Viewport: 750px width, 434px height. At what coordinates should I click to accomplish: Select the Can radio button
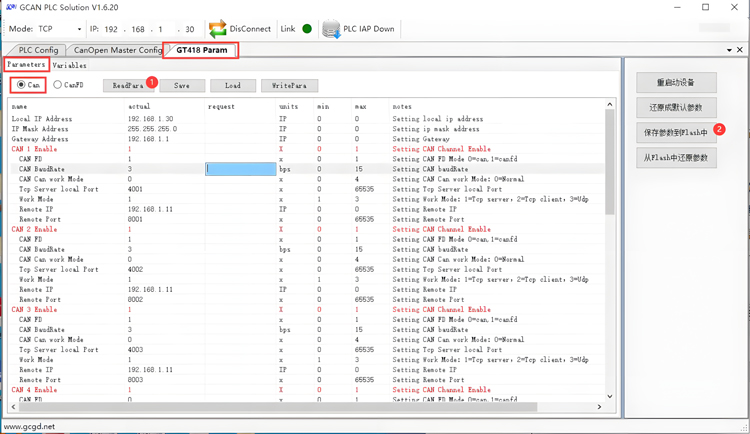click(22, 85)
